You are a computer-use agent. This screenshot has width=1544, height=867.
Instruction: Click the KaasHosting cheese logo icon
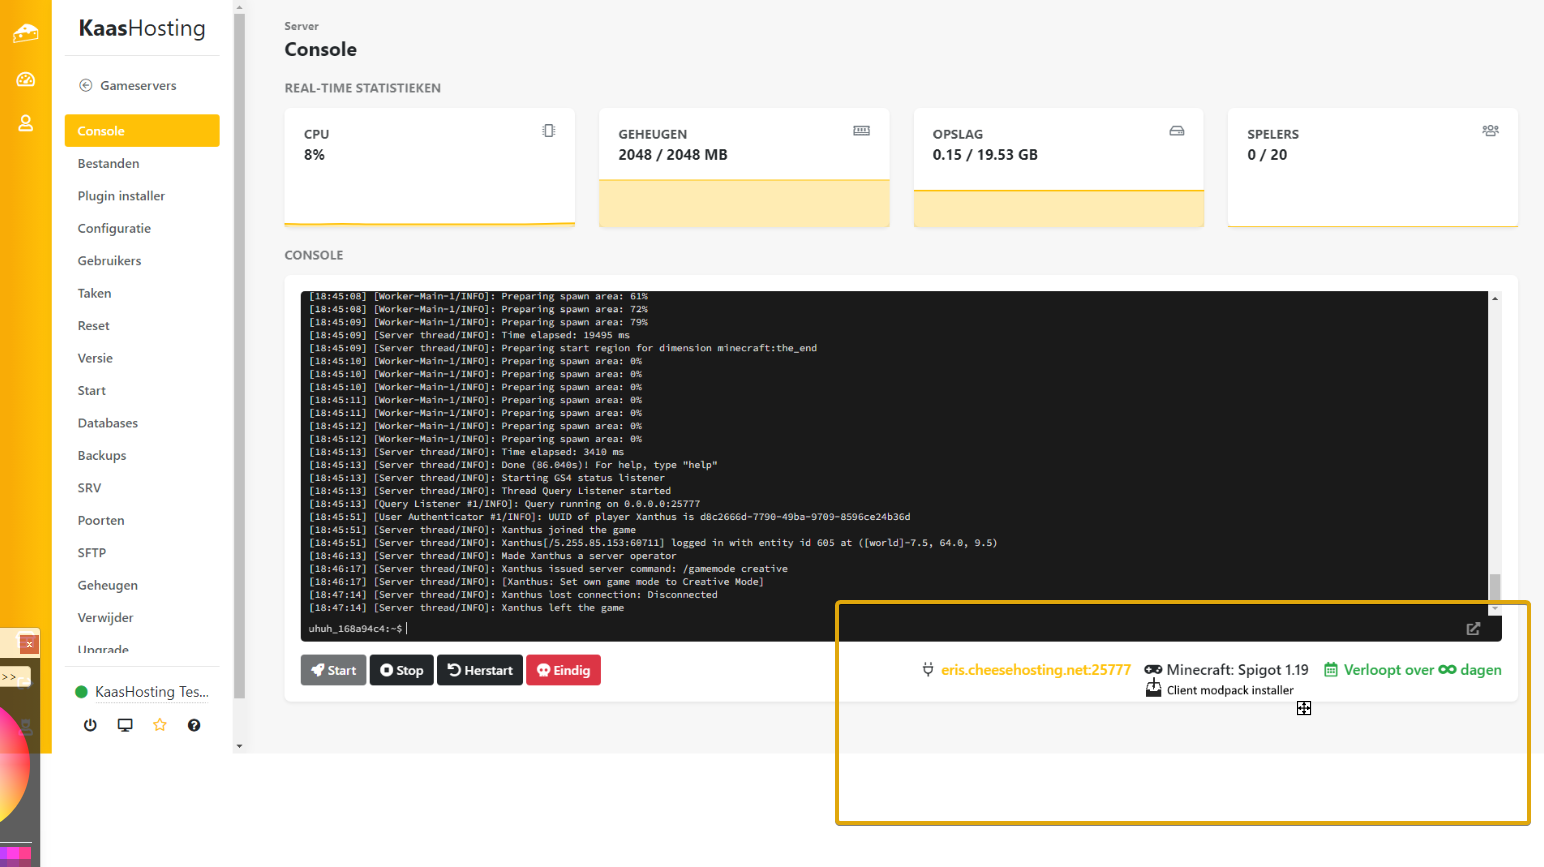click(26, 33)
